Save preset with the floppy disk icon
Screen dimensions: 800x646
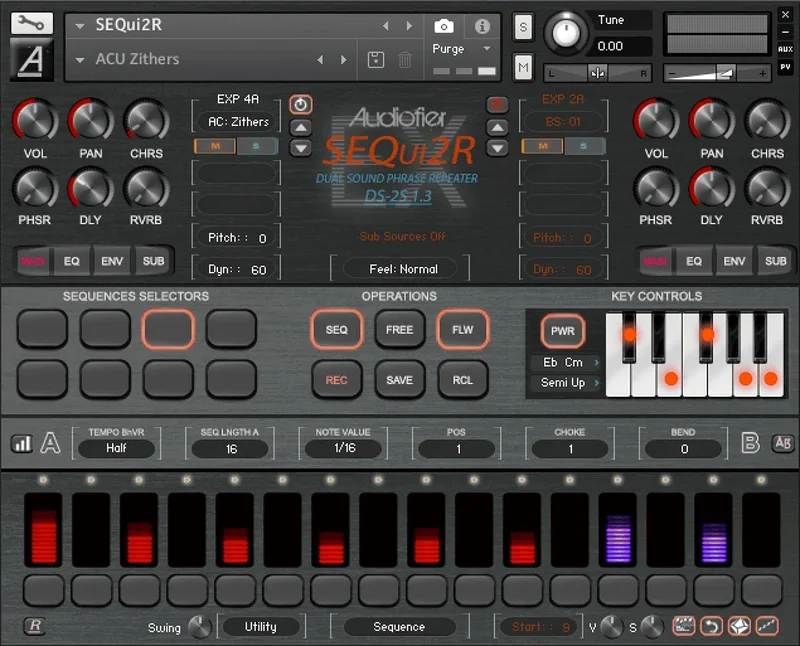tap(376, 60)
